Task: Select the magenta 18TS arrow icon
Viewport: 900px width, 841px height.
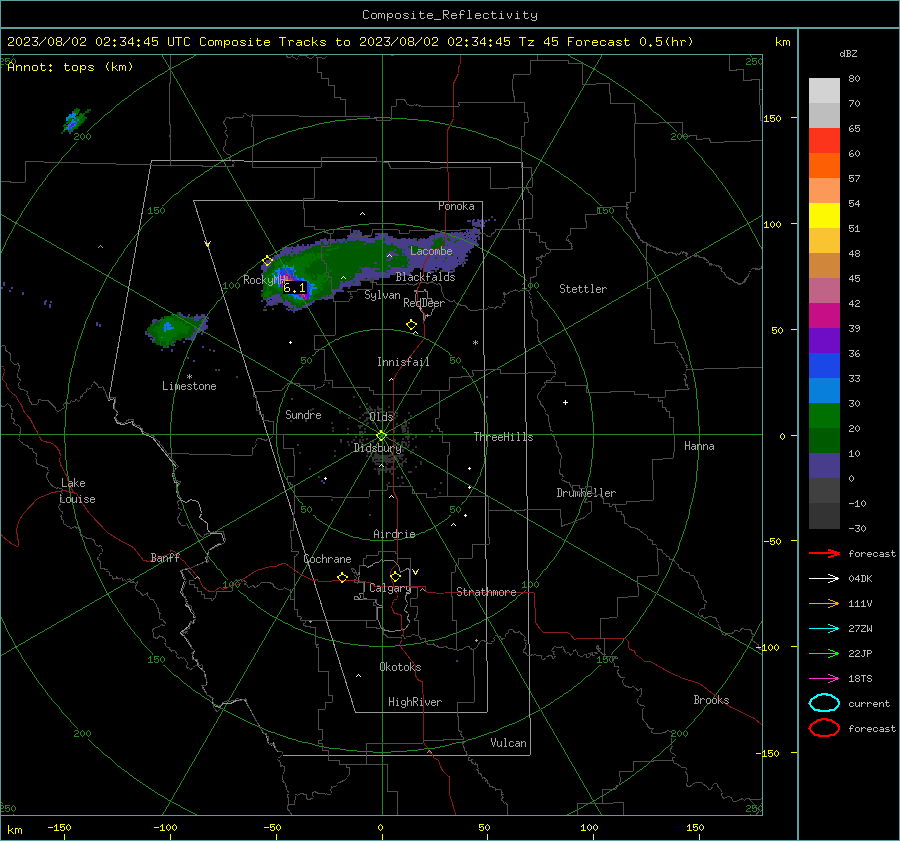Action: point(824,679)
